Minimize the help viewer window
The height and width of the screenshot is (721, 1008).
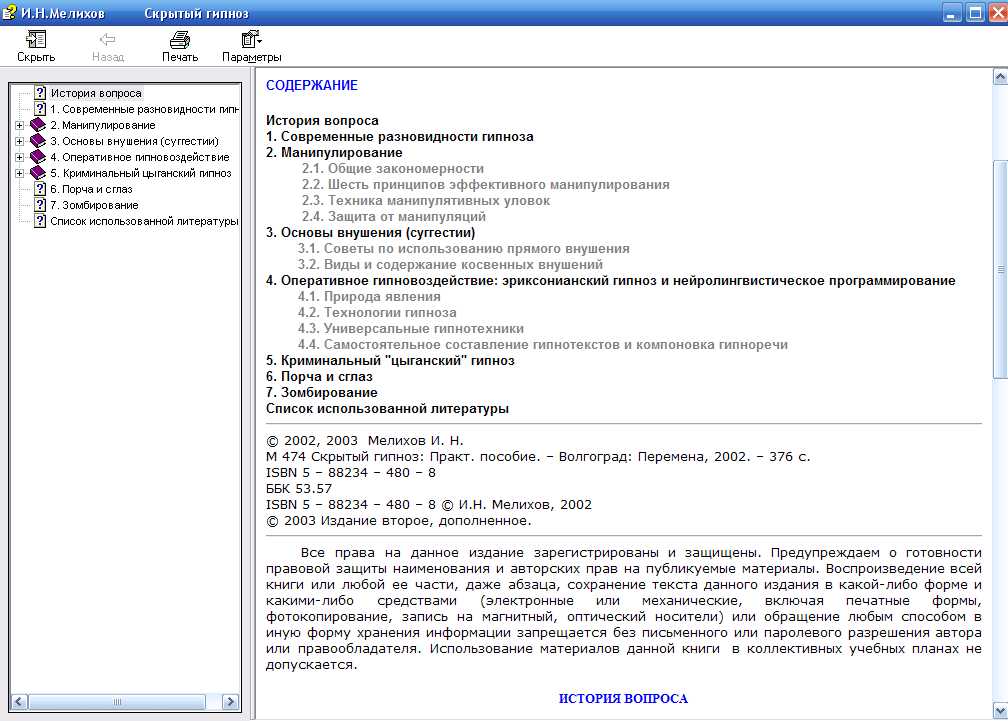click(x=952, y=12)
